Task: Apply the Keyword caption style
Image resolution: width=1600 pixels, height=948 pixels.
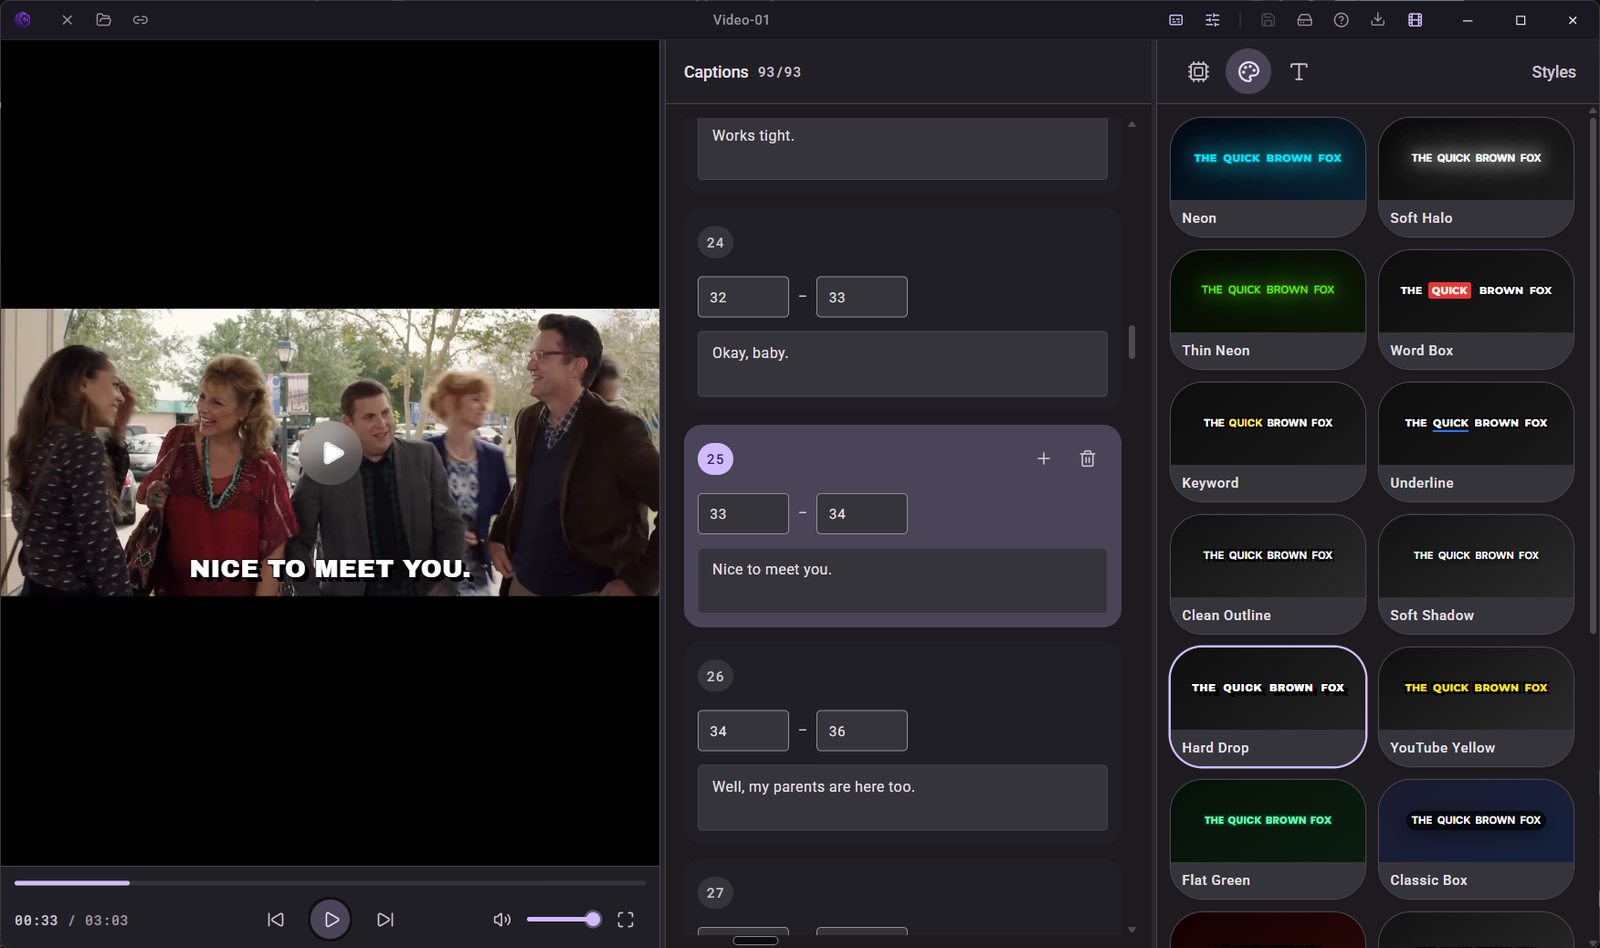Action: pyautogui.click(x=1268, y=442)
